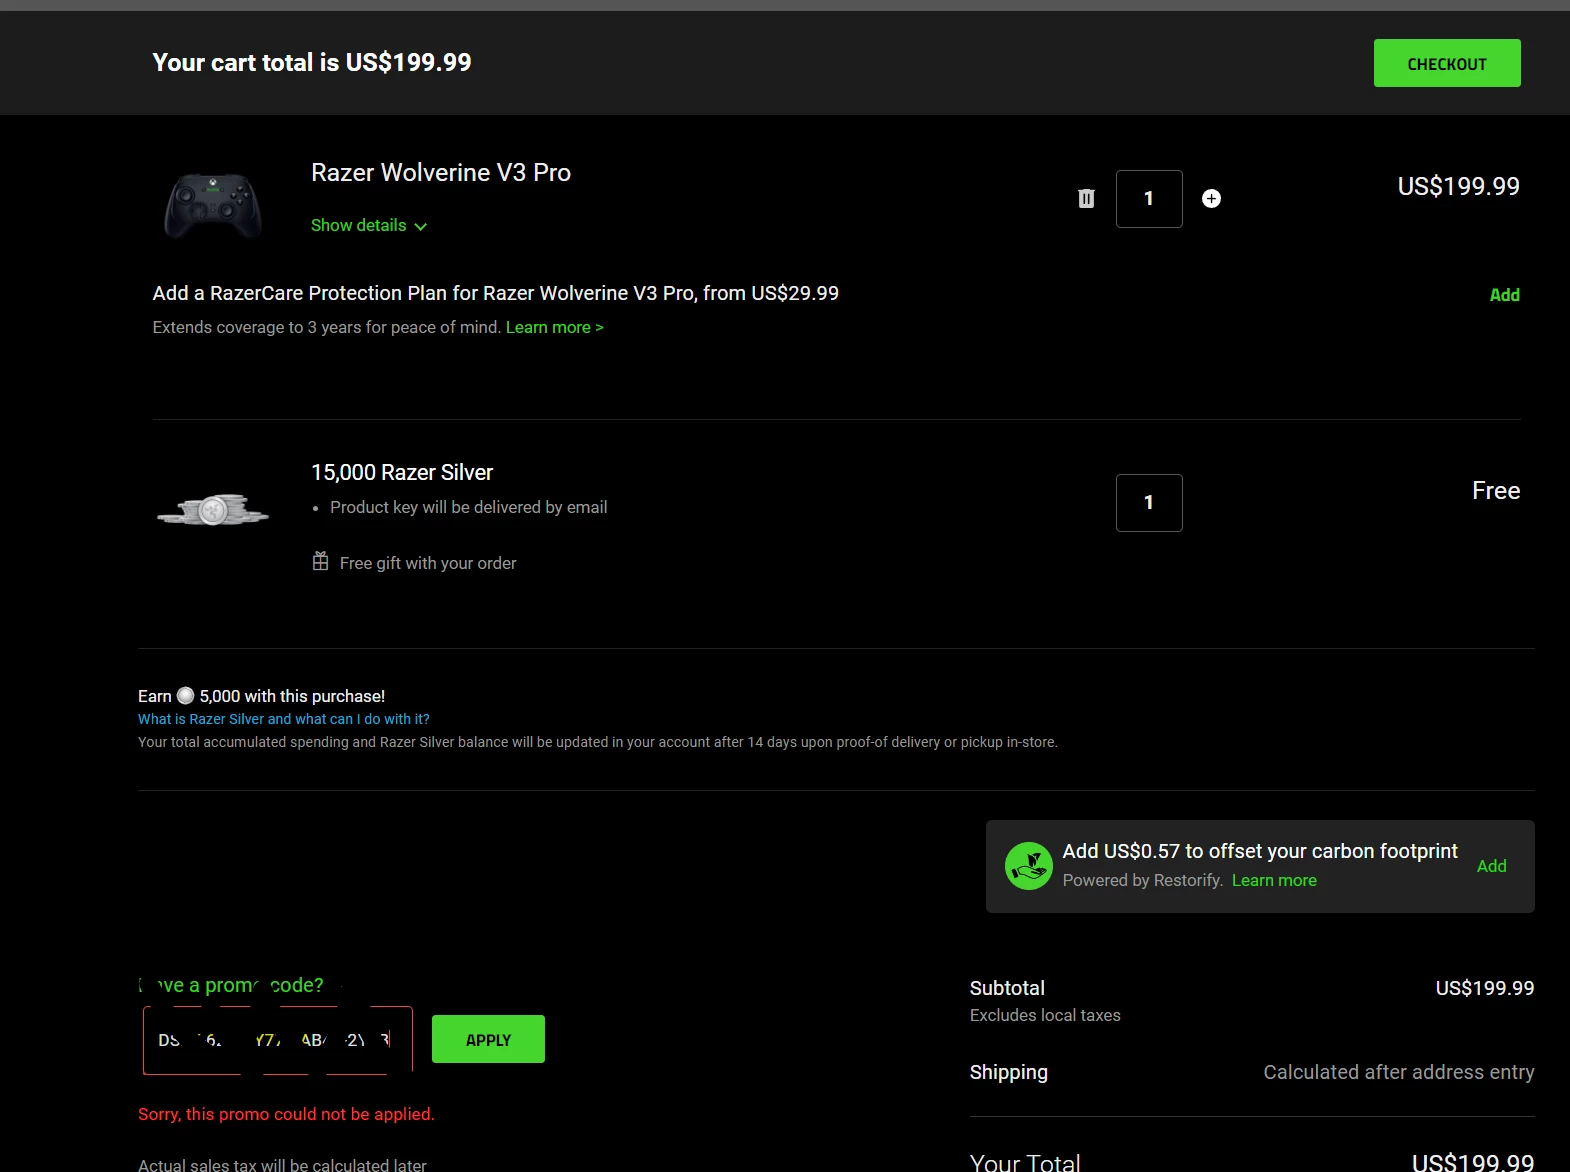Click 'Your cart total is US$199.99' heading

pyautogui.click(x=312, y=62)
